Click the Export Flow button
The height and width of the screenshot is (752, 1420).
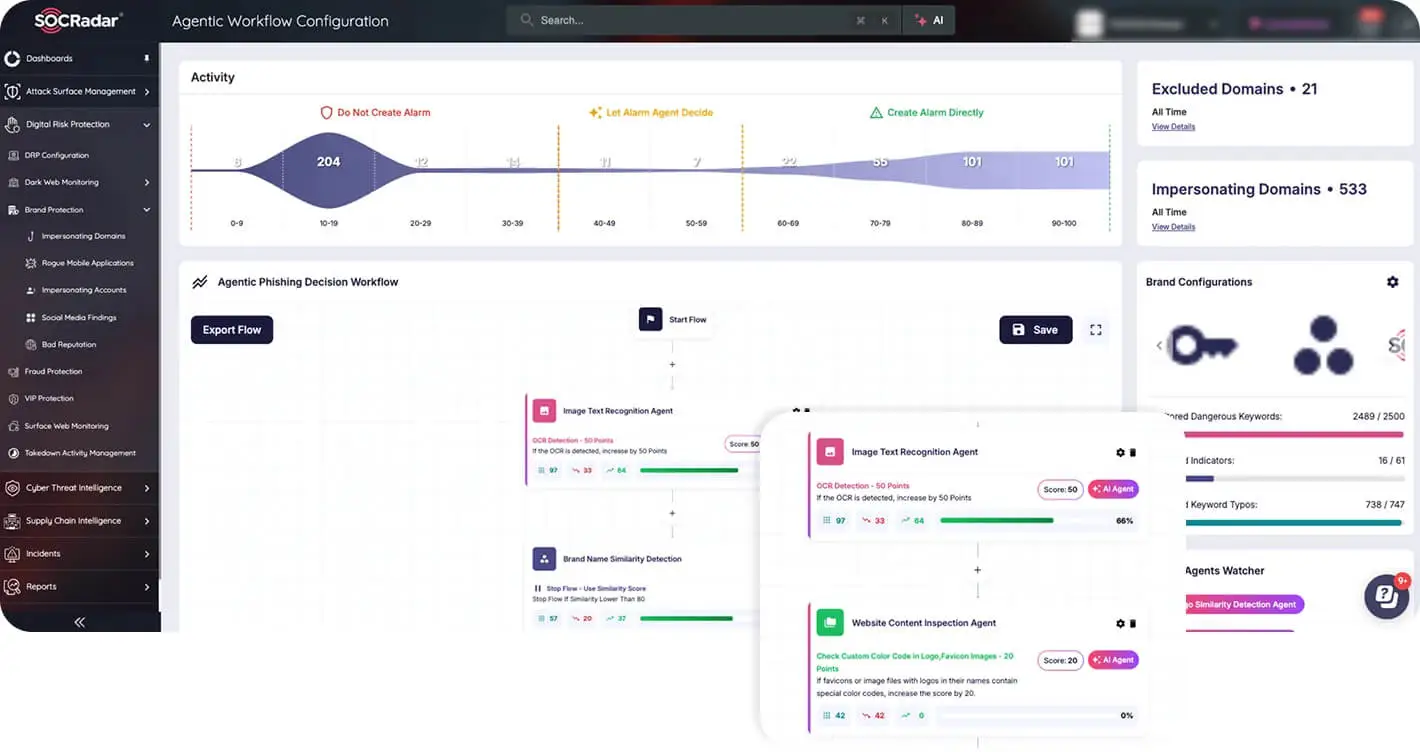point(232,330)
